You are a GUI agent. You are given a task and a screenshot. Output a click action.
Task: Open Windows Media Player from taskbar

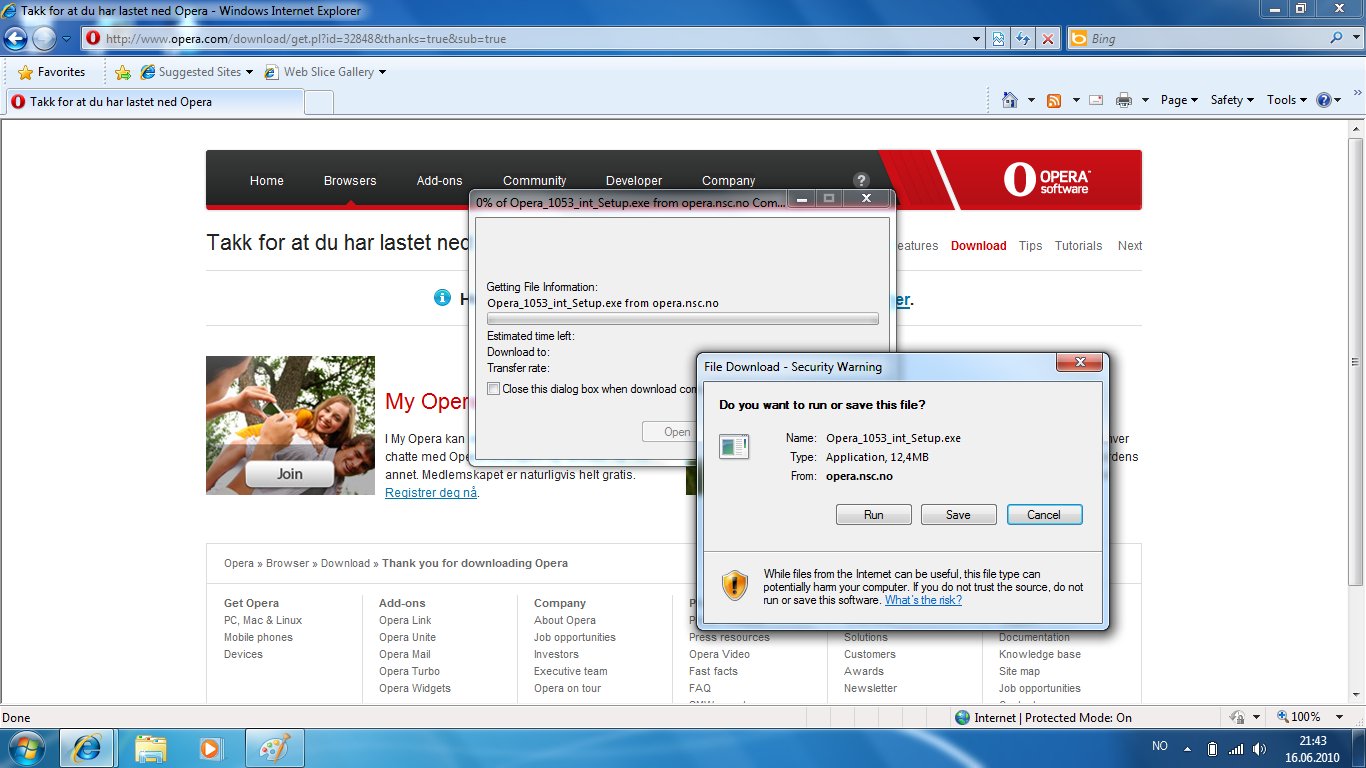(210, 748)
